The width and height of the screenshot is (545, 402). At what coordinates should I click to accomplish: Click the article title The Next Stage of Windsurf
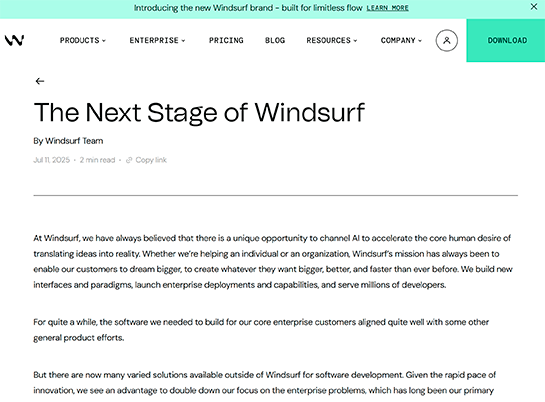[200, 113]
